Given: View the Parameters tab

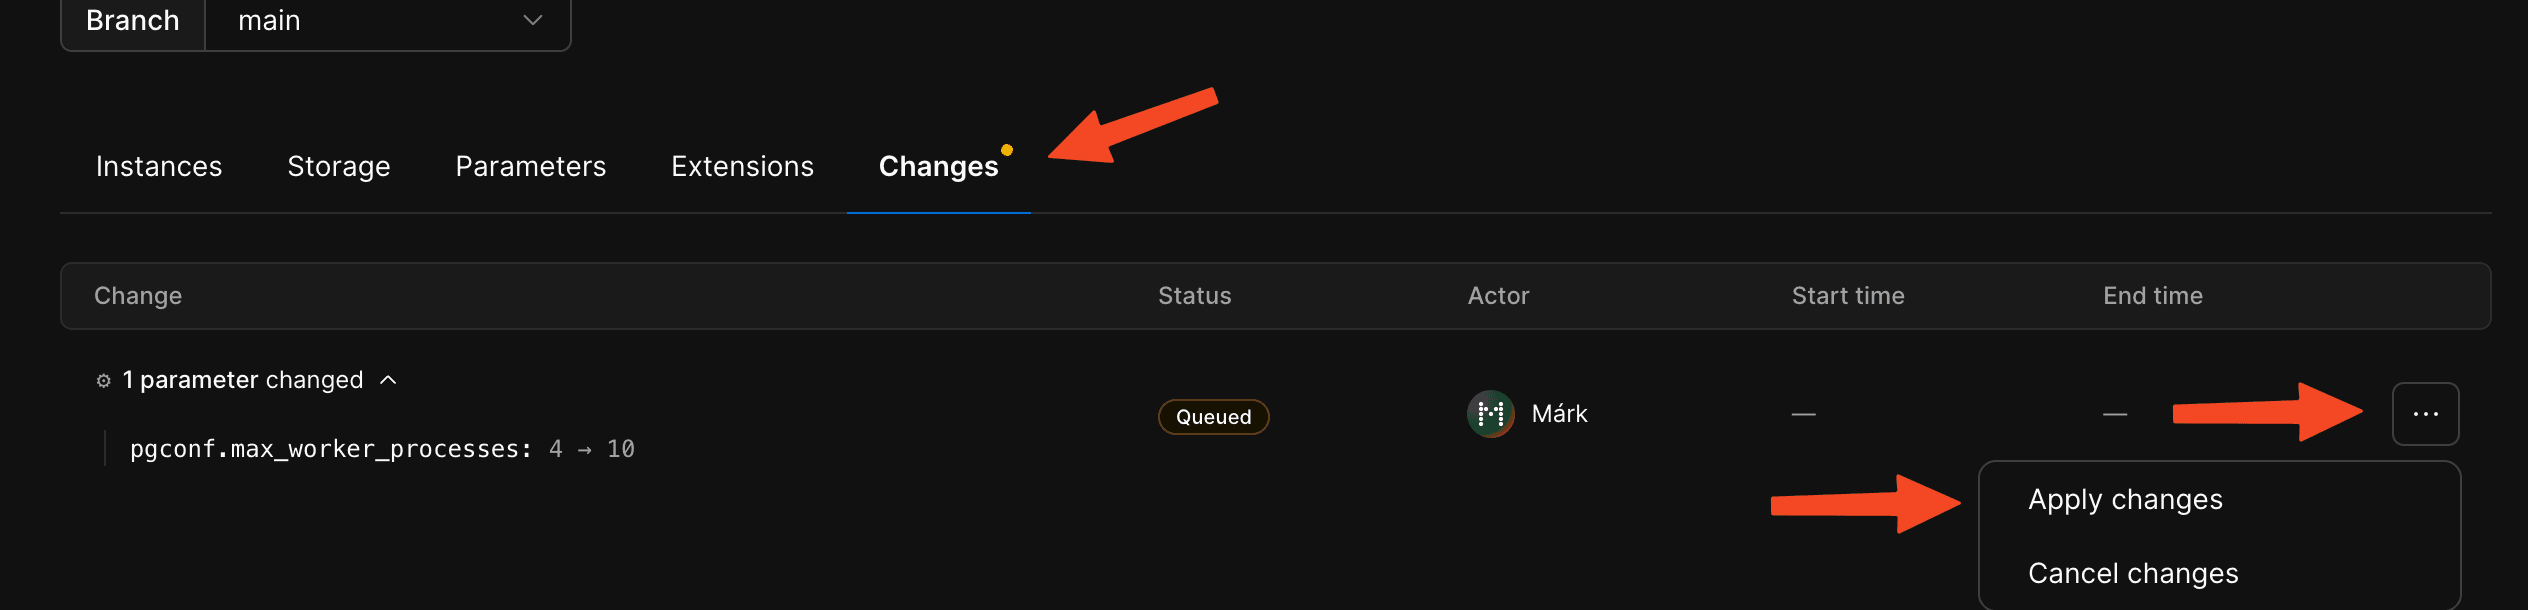Looking at the screenshot, I should coord(530,166).
